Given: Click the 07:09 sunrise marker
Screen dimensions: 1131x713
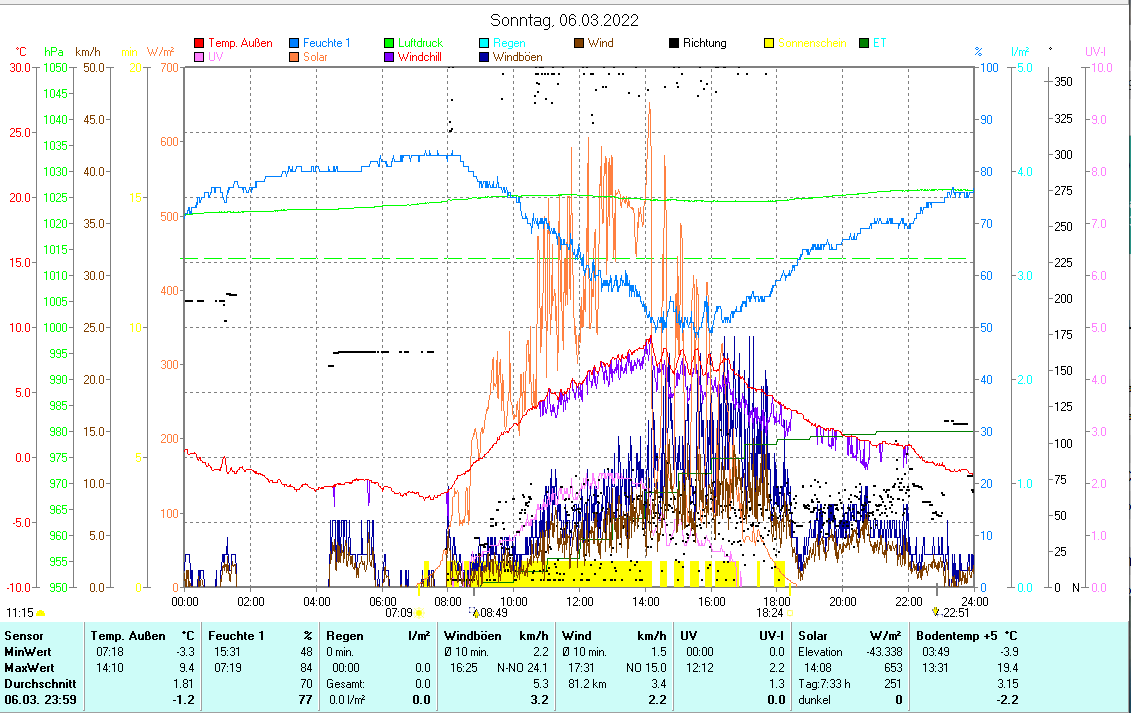Looking at the screenshot, I should coord(400,612).
